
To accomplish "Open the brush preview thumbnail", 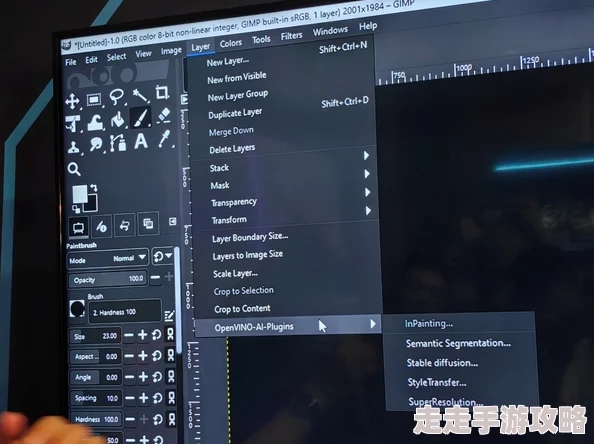I will (77, 309).
